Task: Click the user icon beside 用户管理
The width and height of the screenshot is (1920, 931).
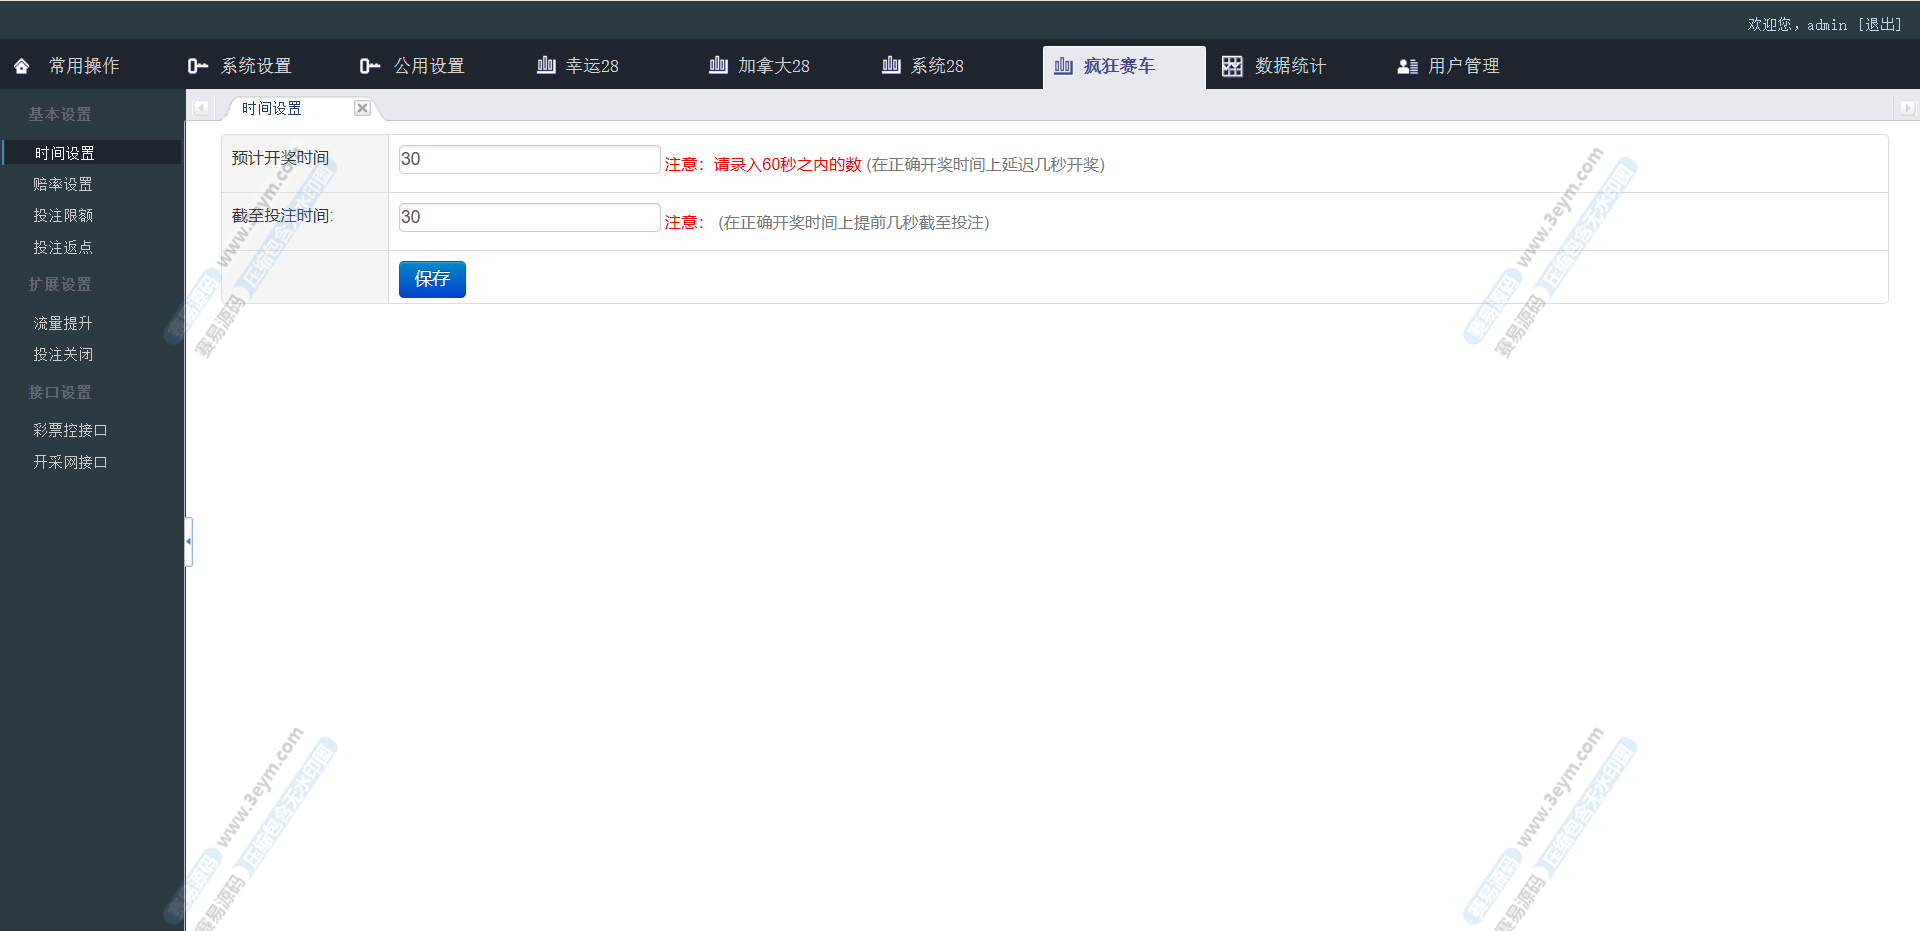Action: [1407, 66]
